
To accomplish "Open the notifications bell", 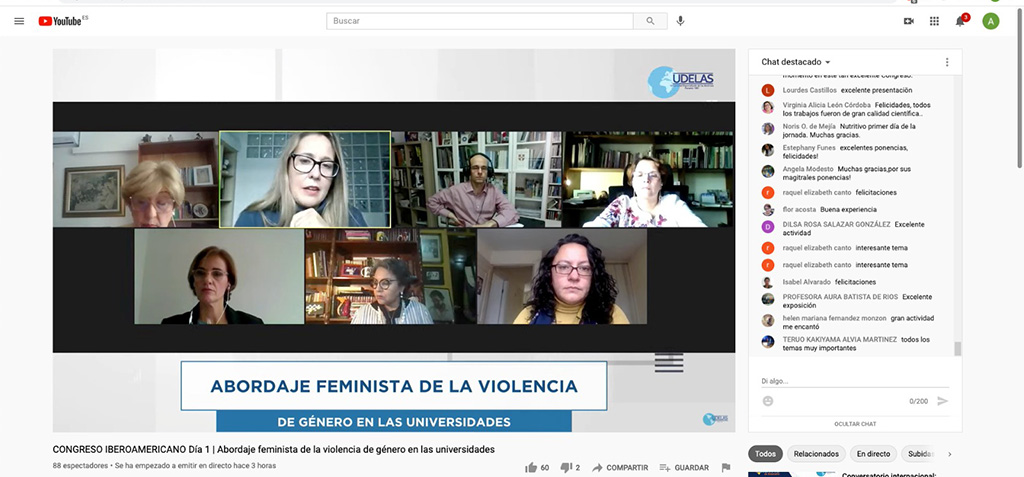I will (x=960, y=21).
